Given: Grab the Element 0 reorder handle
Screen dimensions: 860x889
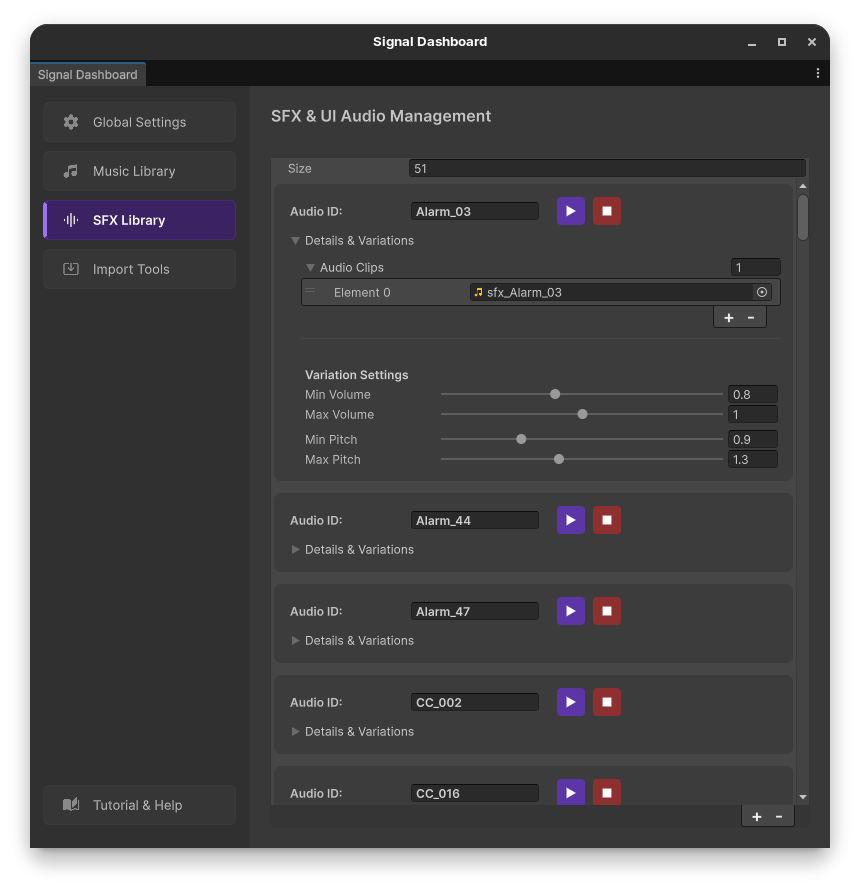Looking at the screenshot, I should coord(310,290).
